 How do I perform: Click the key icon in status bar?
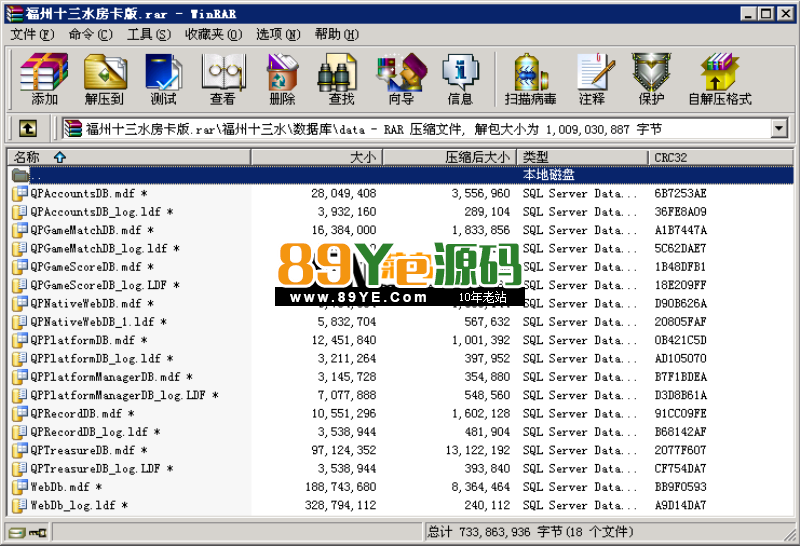(x=37, y=533)
